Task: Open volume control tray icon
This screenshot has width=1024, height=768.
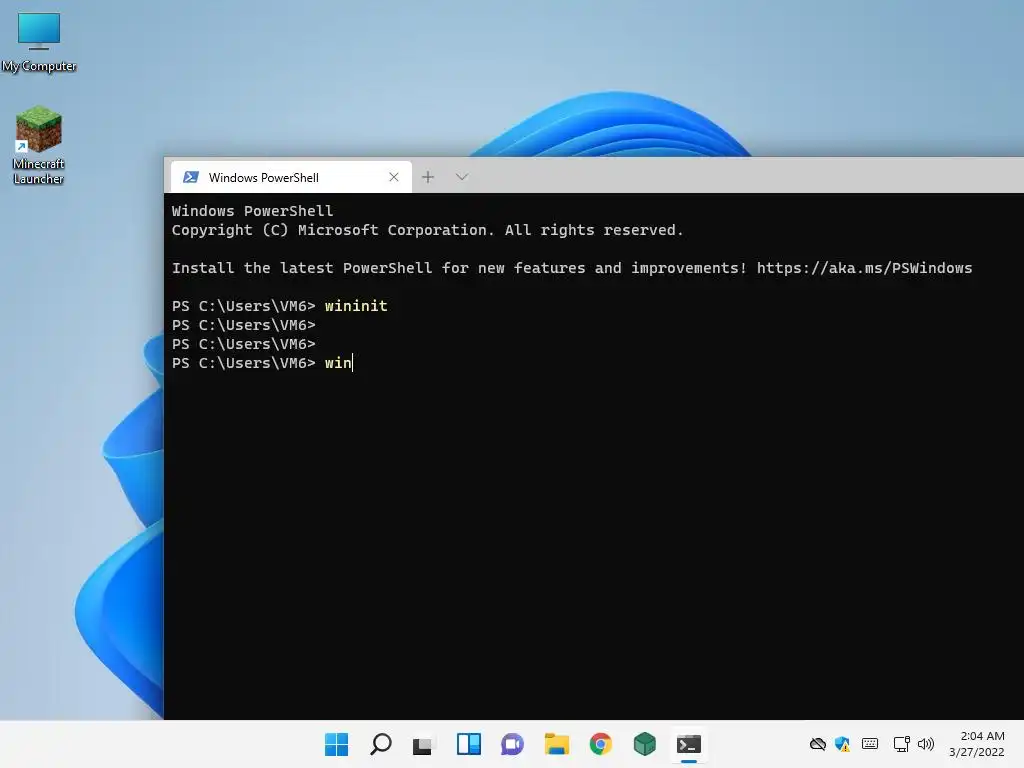Action: tap(925, 744)
